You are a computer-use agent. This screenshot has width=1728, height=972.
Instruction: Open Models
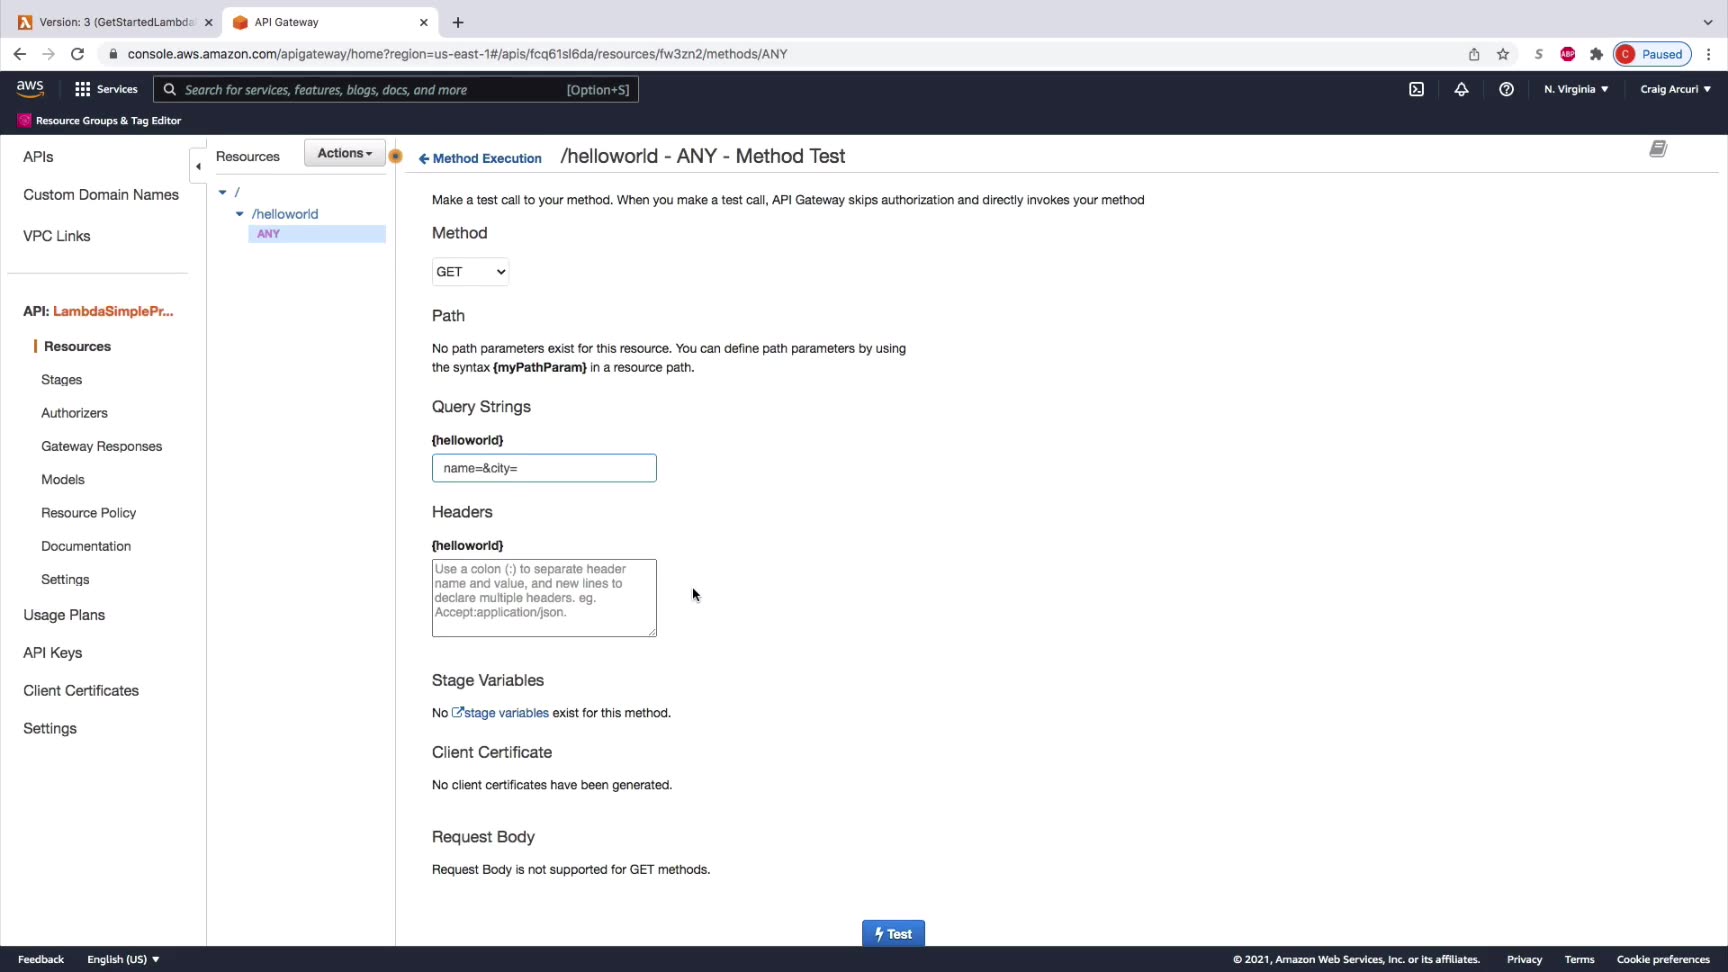click(63, 480)
